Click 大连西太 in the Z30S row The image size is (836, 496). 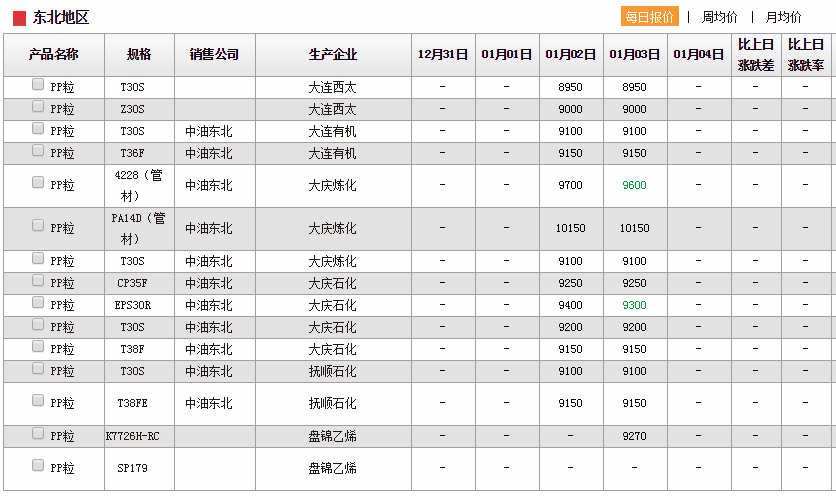tap(332, 109)
